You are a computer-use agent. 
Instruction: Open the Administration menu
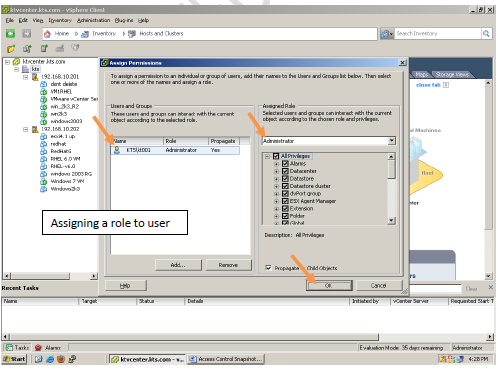93,20
